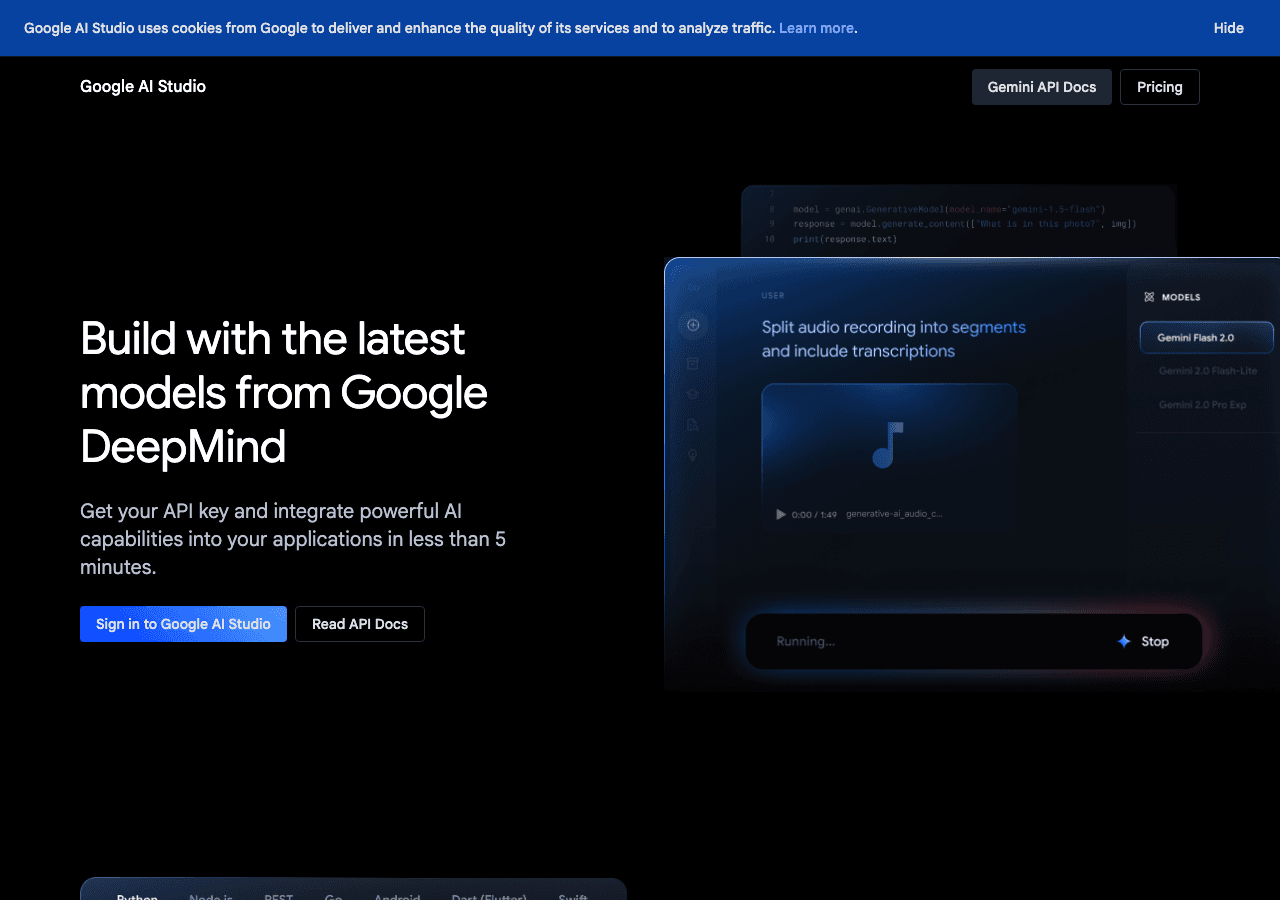This screenshot has width=1280, height=900.
Task: Switch to the Dart (Flutter) tab
Action: coord(488,895)
